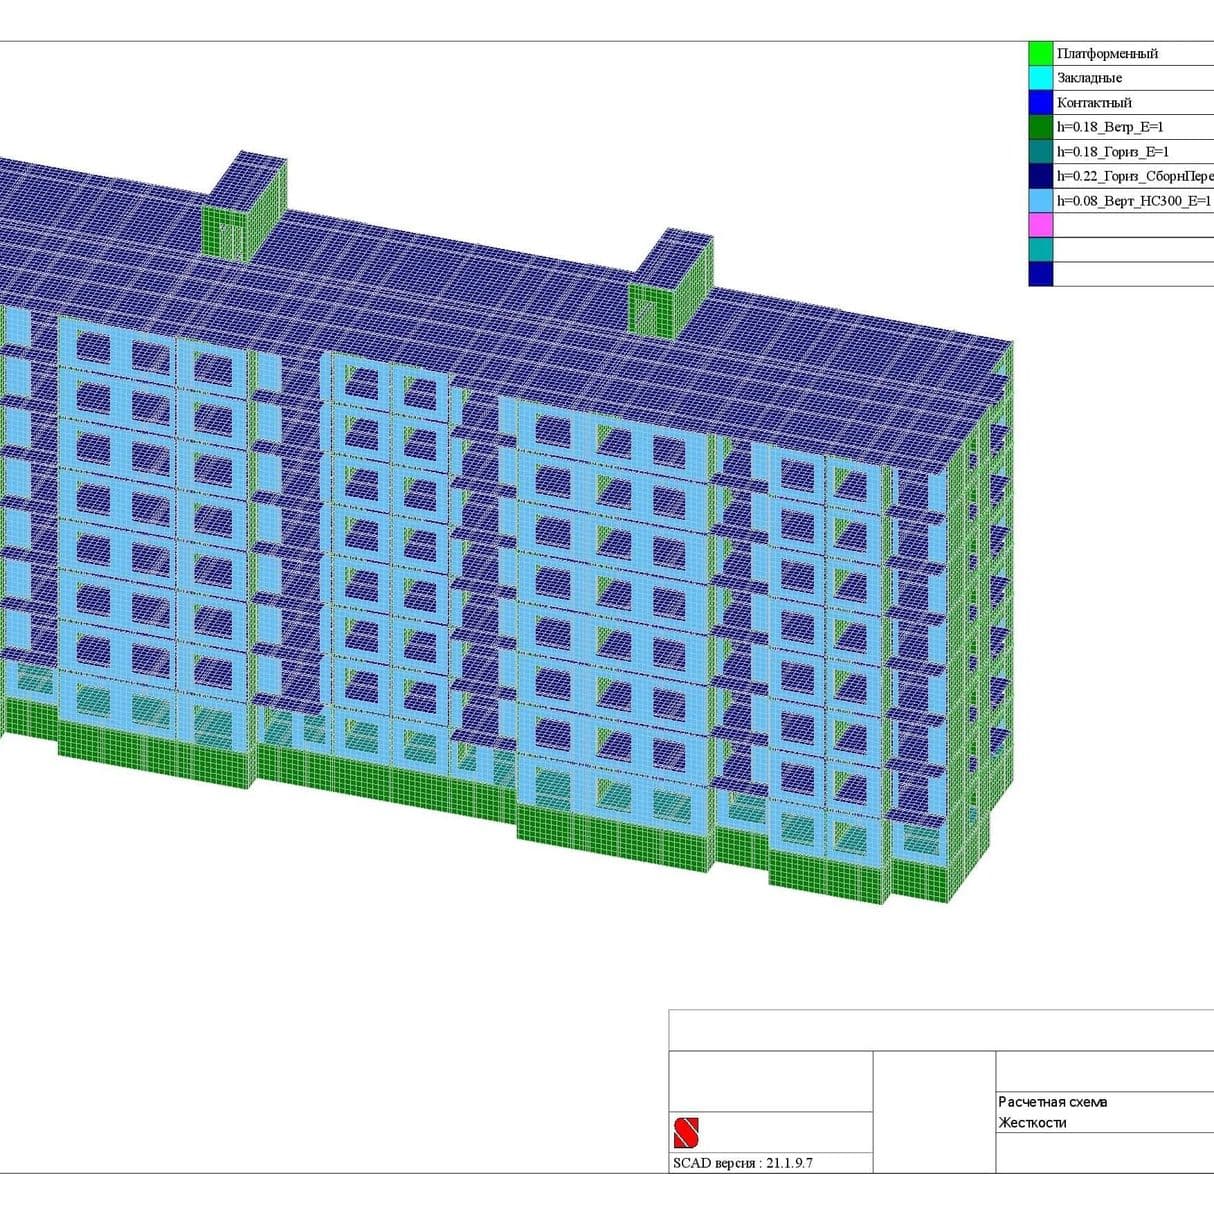Click the SCAD версия : 21.1.9.7 text
This screenshot has height=1214, width=1214.
point(742,1163)
